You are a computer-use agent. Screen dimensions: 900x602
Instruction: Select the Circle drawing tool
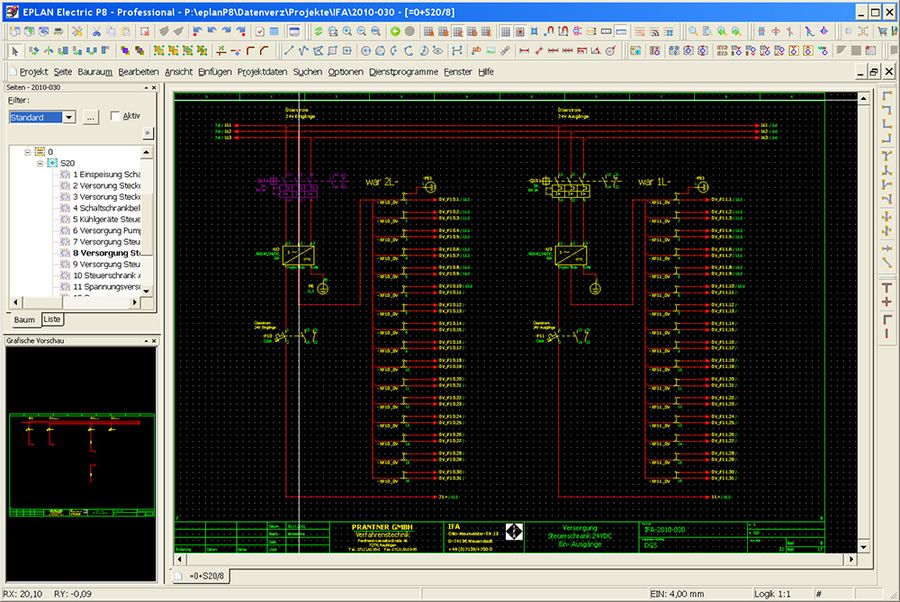[x=366, y=51]
